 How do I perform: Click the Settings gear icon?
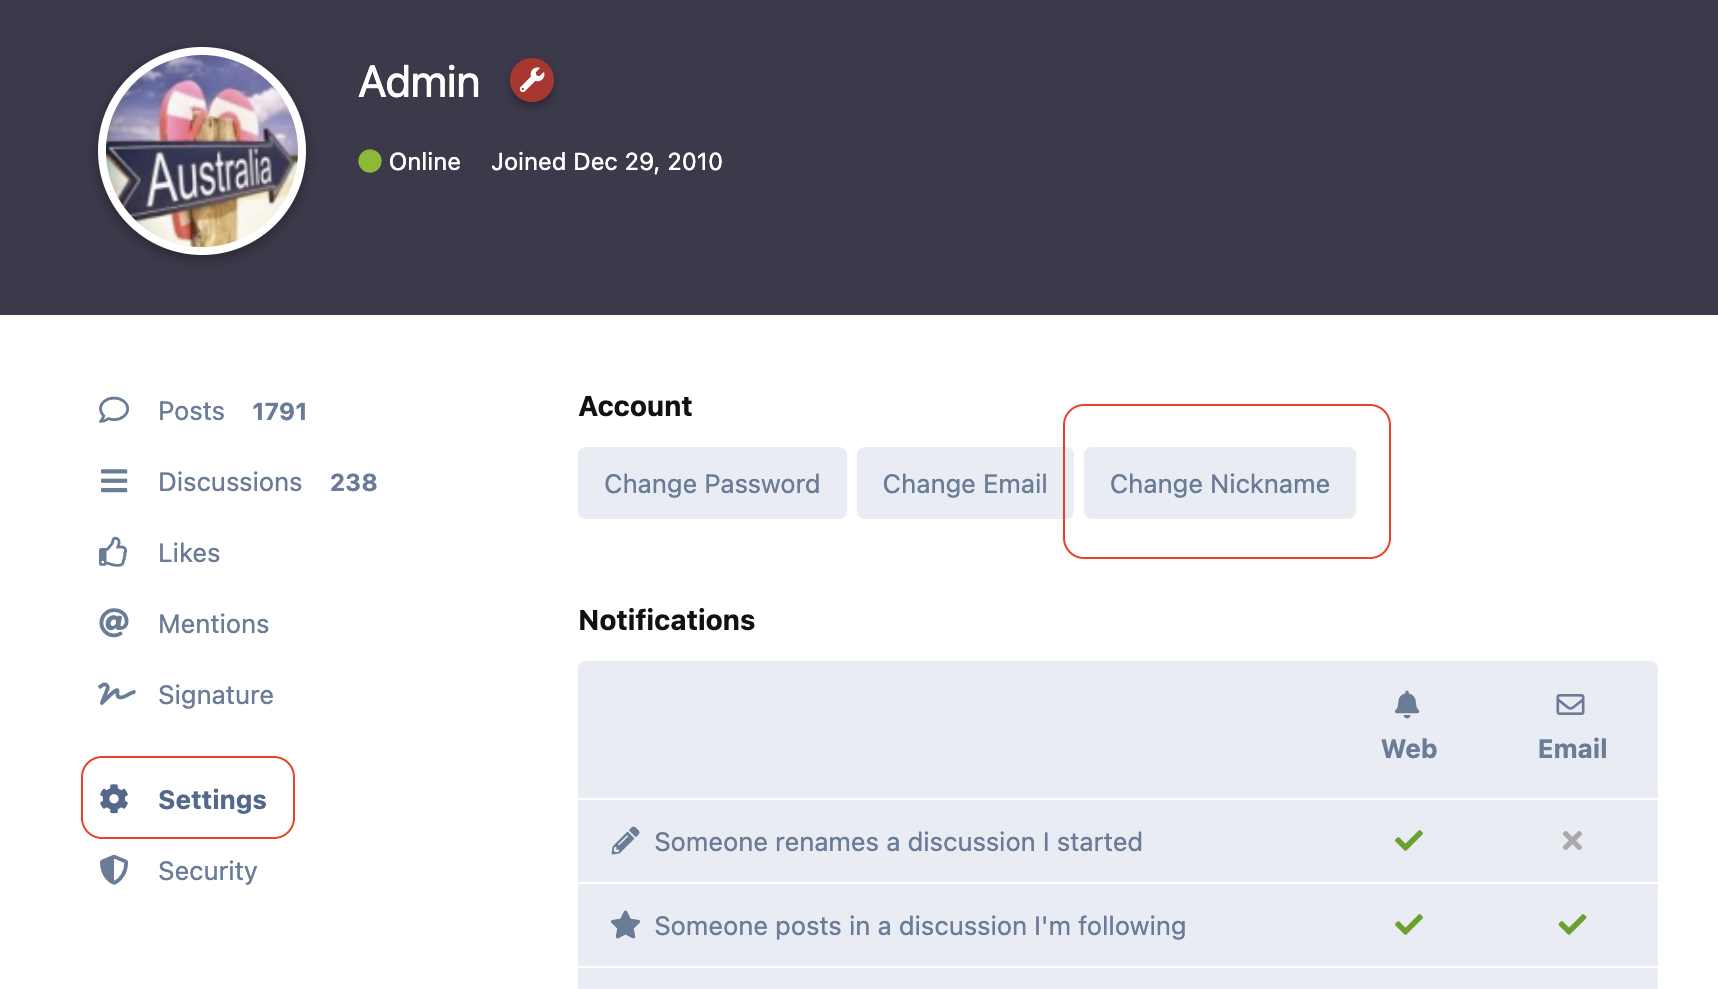tap(114, 799)
